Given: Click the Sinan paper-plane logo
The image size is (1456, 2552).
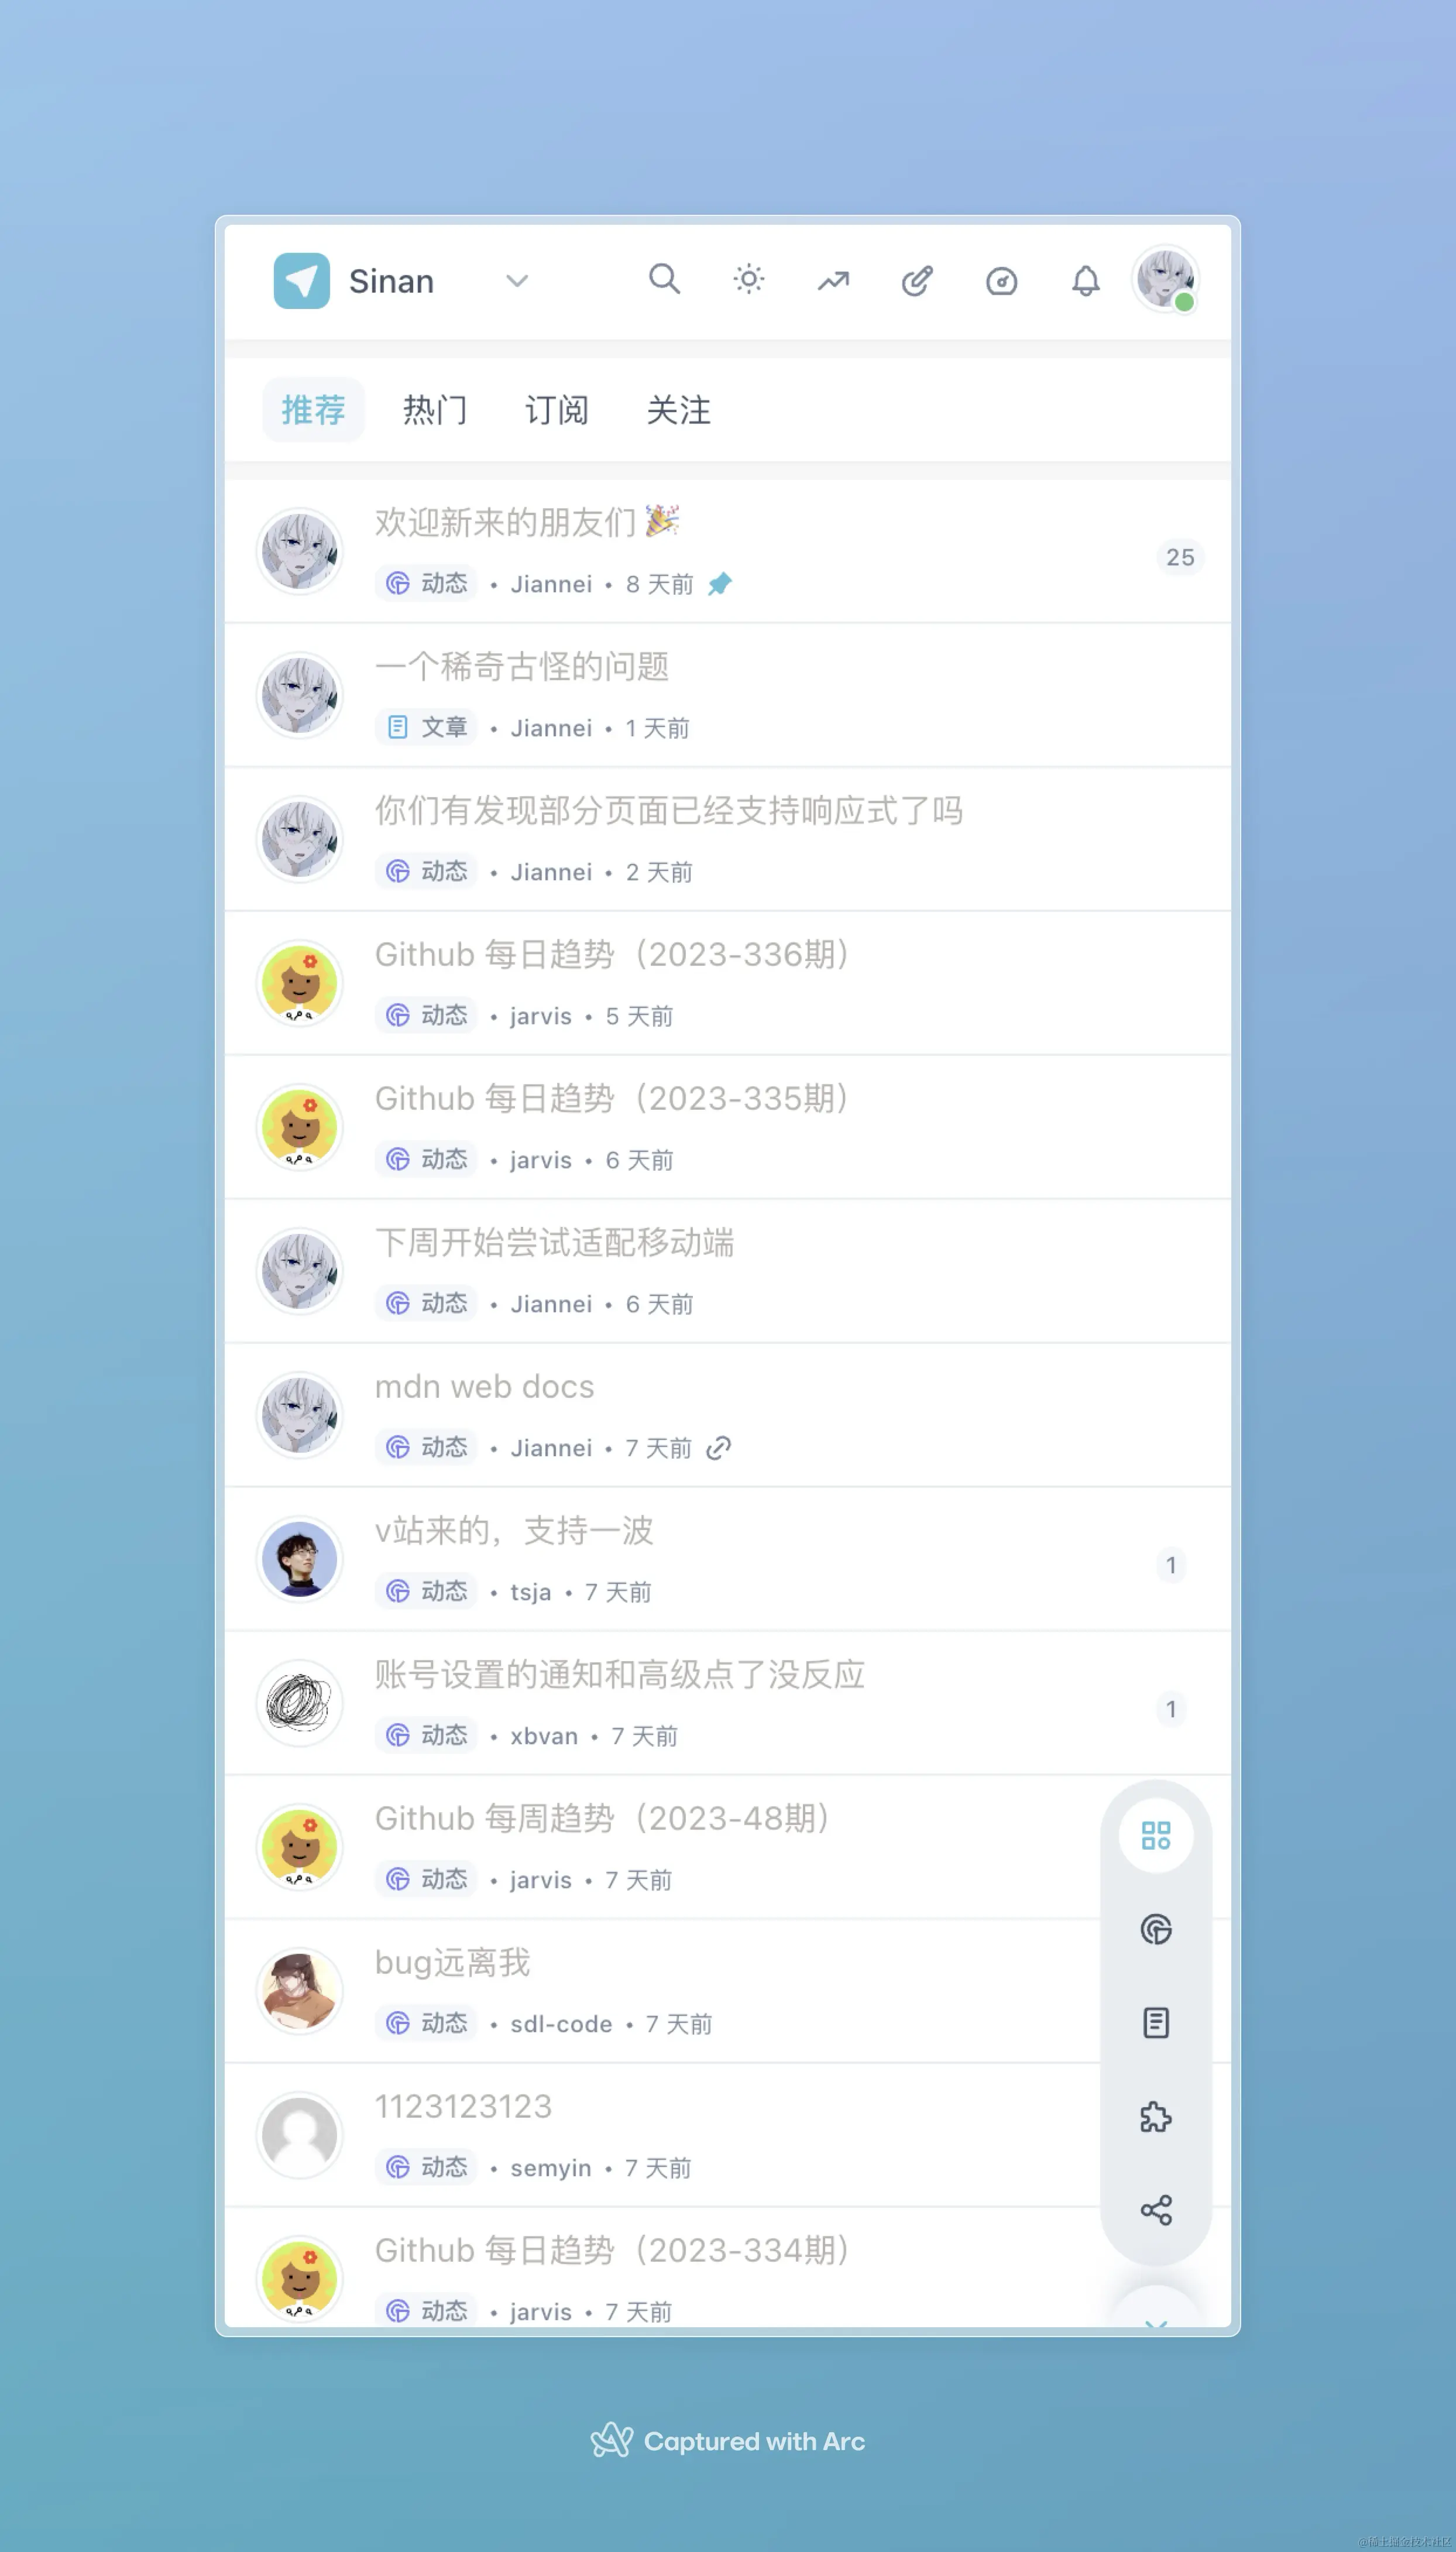Looking at the screenshot, I should pyautogui.click(x=302, y=281).
